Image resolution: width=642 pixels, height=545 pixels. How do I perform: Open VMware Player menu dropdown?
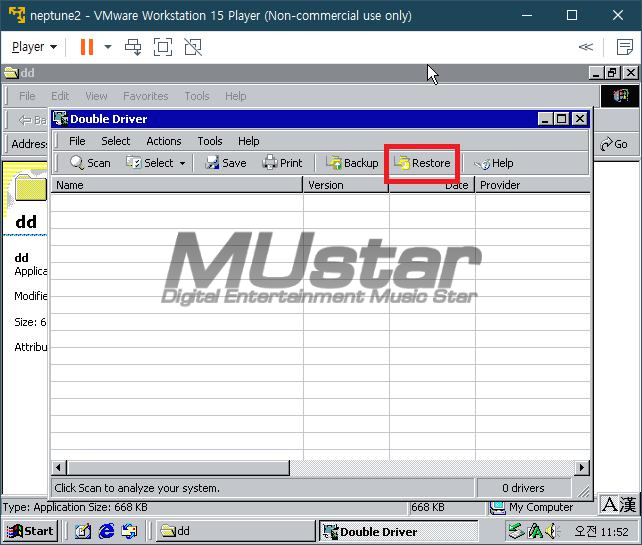(x=34, y=47)
